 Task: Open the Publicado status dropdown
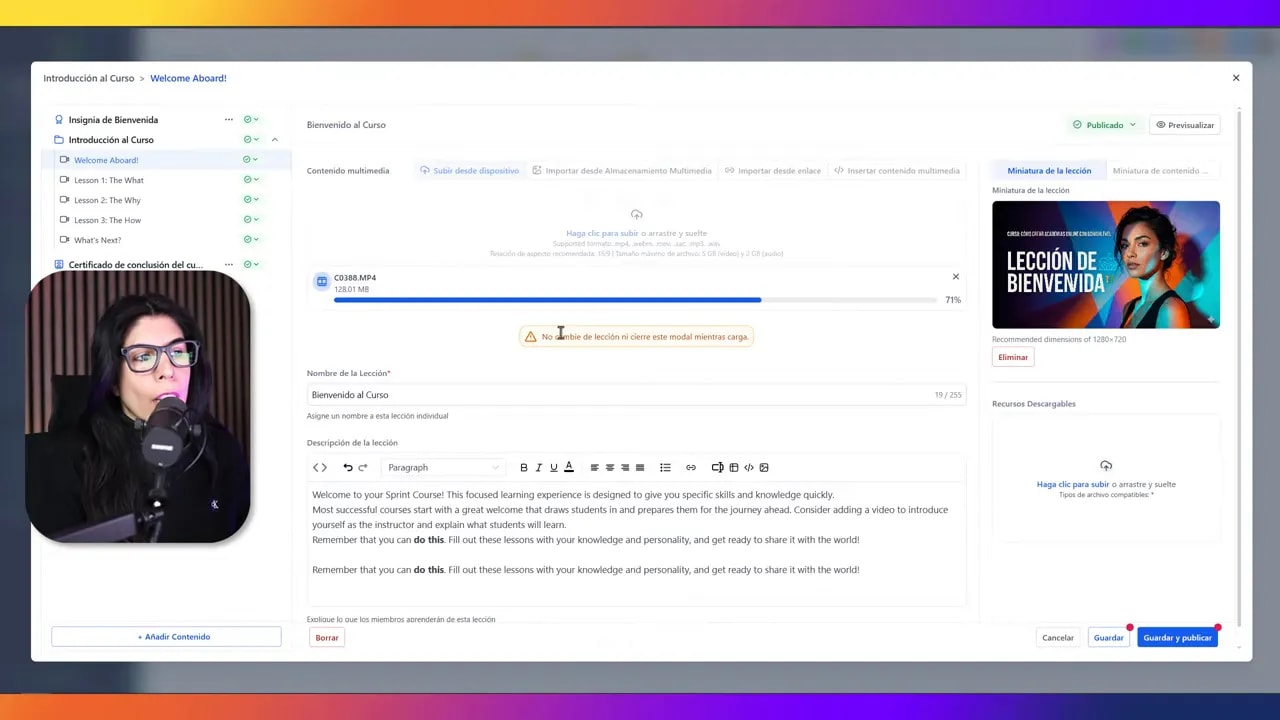1105,125
